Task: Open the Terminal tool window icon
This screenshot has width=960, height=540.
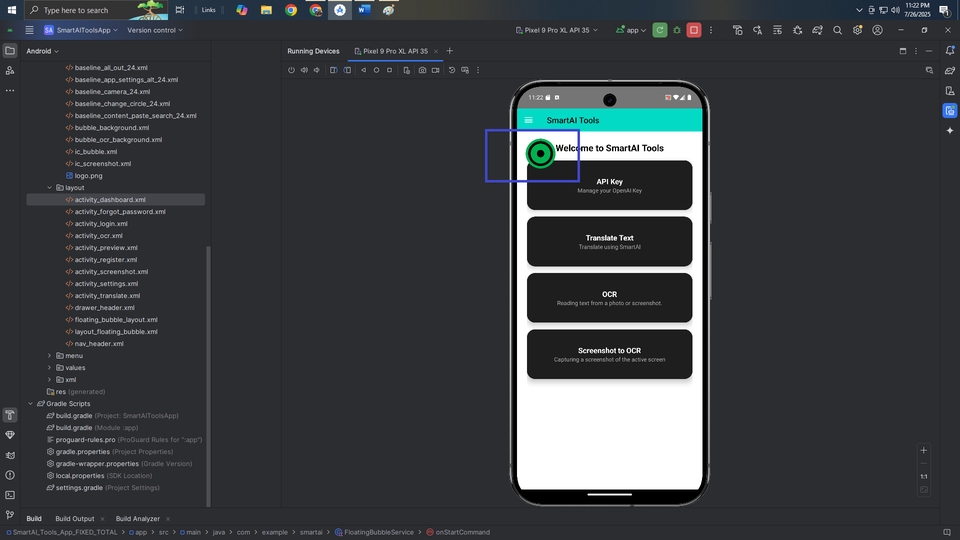Action: pyautogui.click(x=10, y=495)
